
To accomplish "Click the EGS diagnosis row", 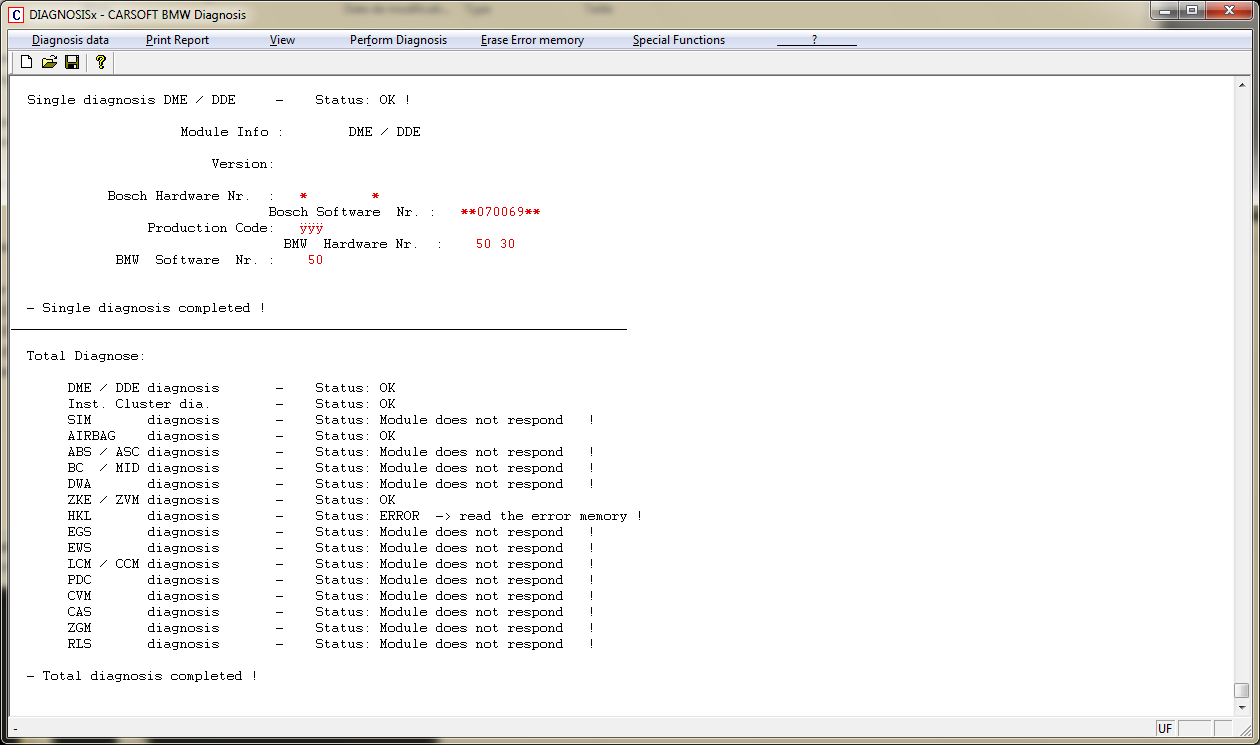I will click(331, 532).
